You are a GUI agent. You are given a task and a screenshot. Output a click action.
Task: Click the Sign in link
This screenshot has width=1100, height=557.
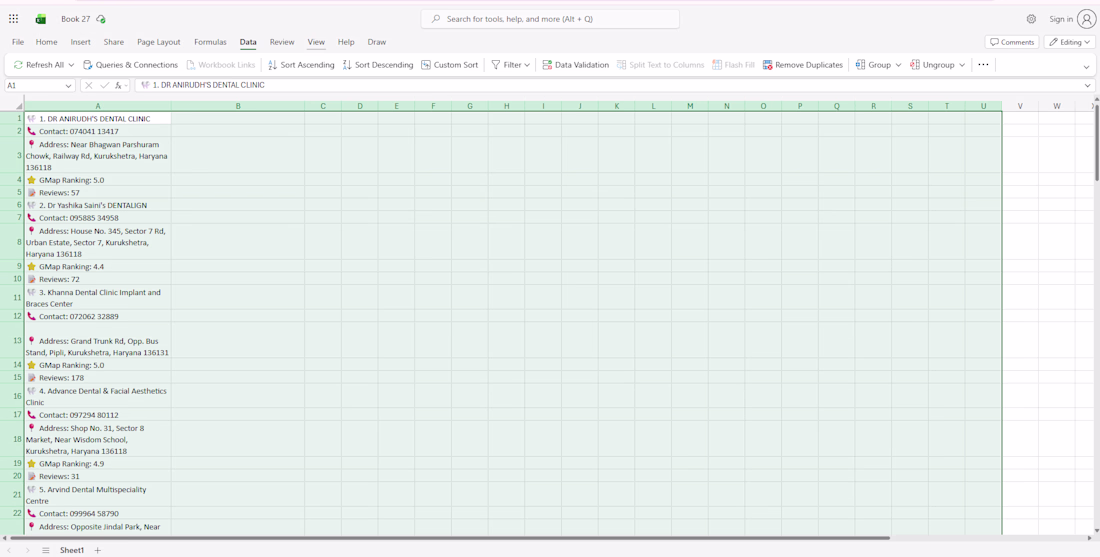coord(1061,19)
